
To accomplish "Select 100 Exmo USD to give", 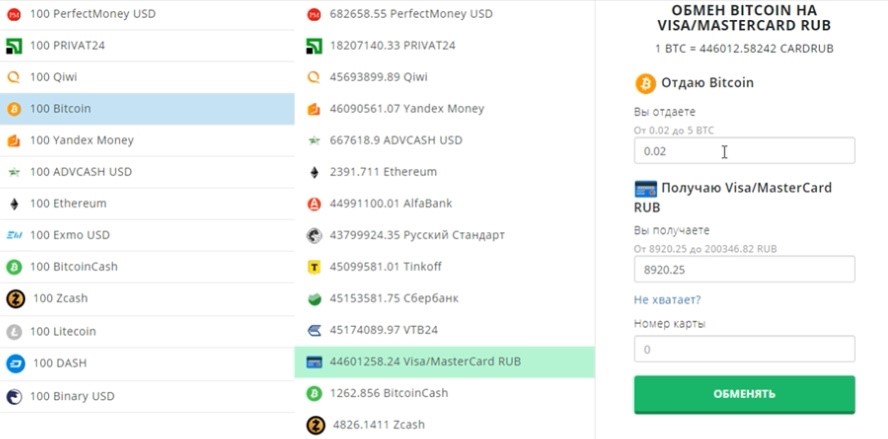I will tap(147, 235).
